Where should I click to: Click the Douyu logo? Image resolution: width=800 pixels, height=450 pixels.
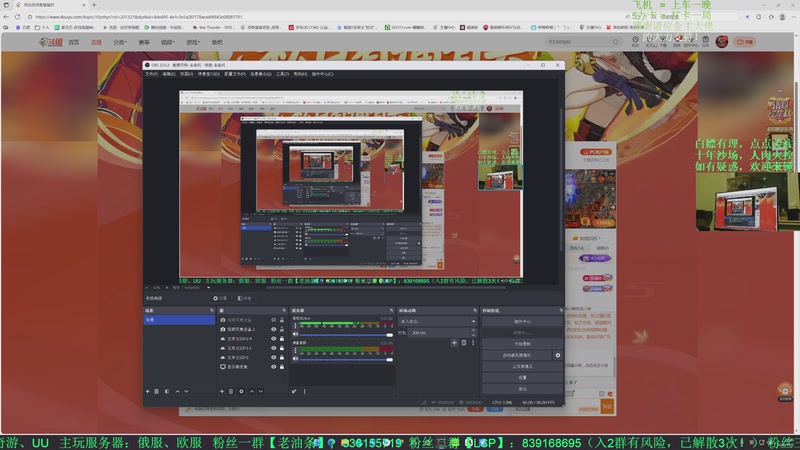click(x=51, y=42)
